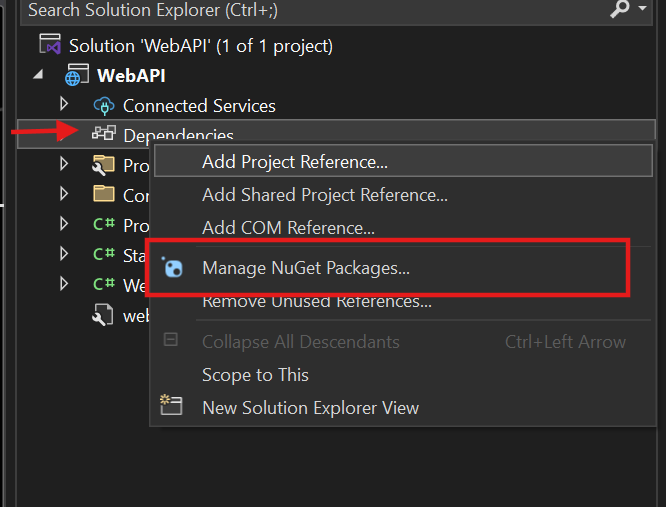Image resolution: width=666 pixels, height=507 pixels.
Task: Choose Add Shared Project Reference…
Action: click(x=324, y=195)
